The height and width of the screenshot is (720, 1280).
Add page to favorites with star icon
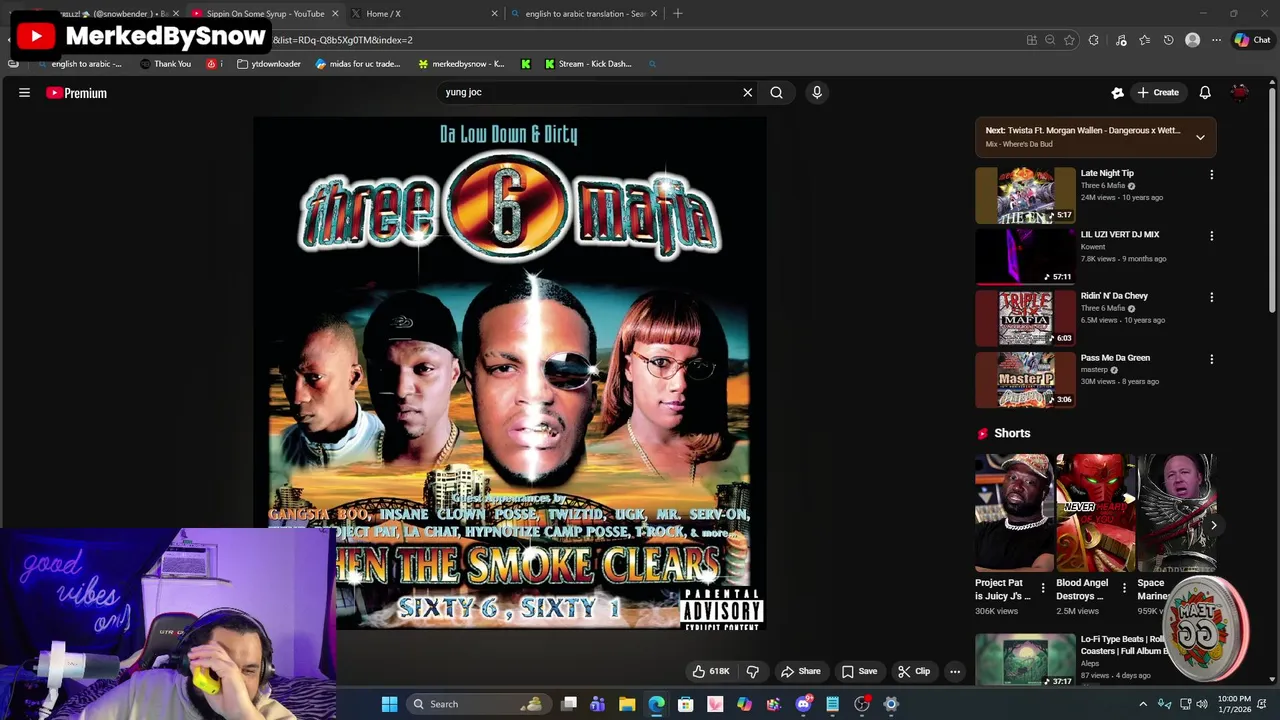point(1069,40)
